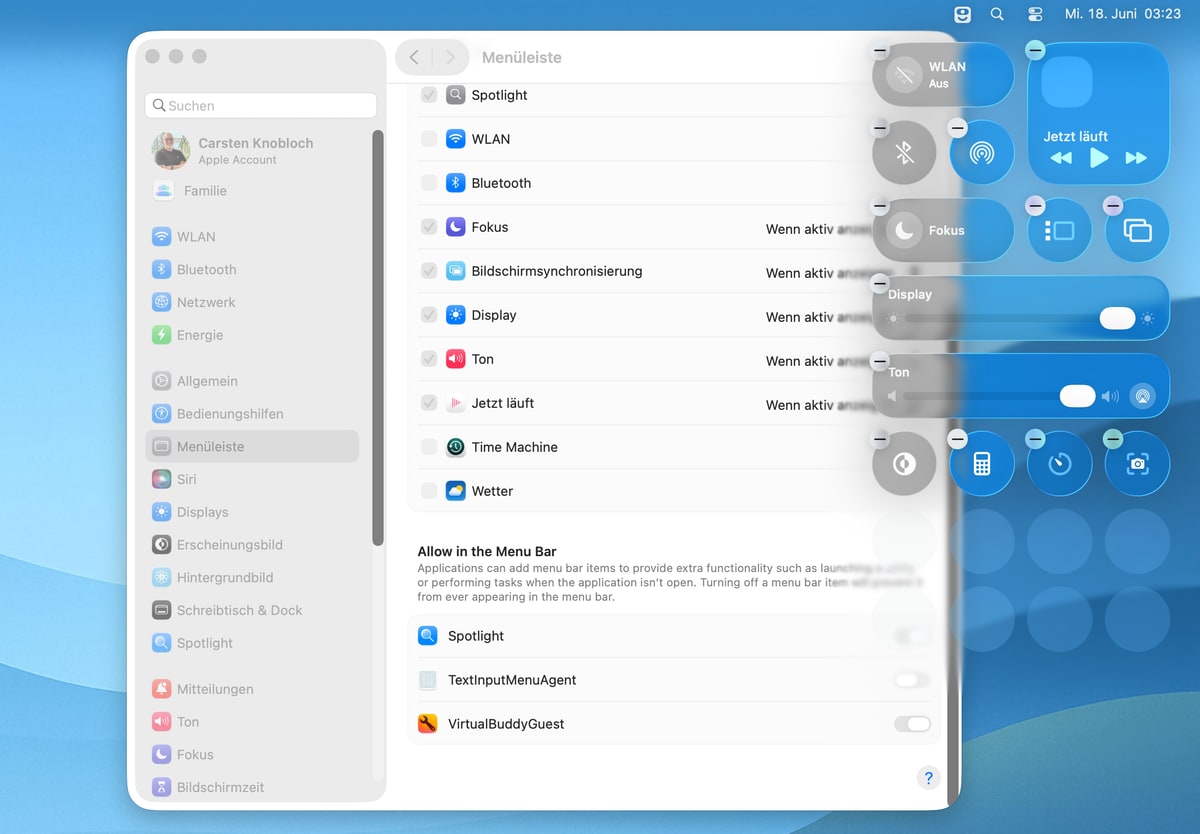Click the Bluetooth tile in Control Center

904,152
